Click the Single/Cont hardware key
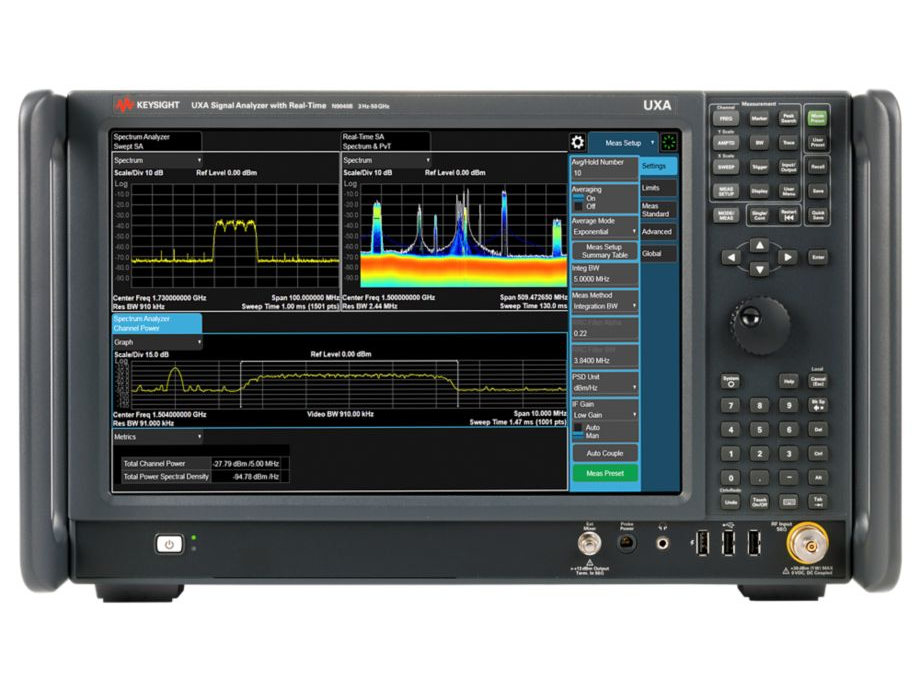The image size is (920, 690). [759, 215]
